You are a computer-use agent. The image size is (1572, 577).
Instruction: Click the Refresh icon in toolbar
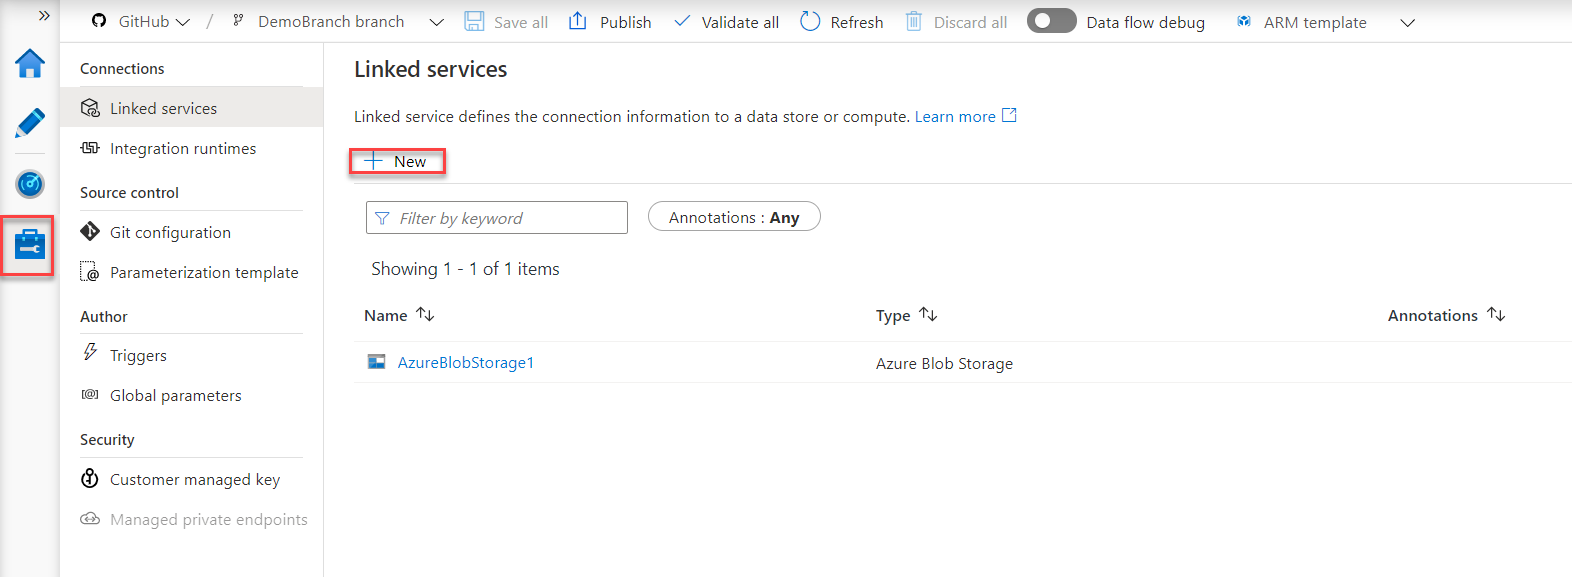[x=810, y=22]
